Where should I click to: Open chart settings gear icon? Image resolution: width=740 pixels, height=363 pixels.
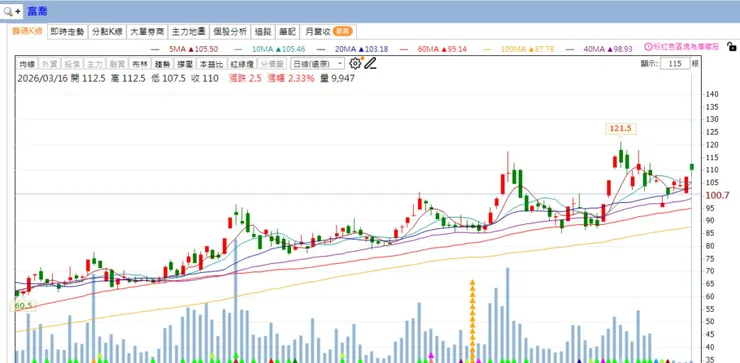[x=355, y=63]
